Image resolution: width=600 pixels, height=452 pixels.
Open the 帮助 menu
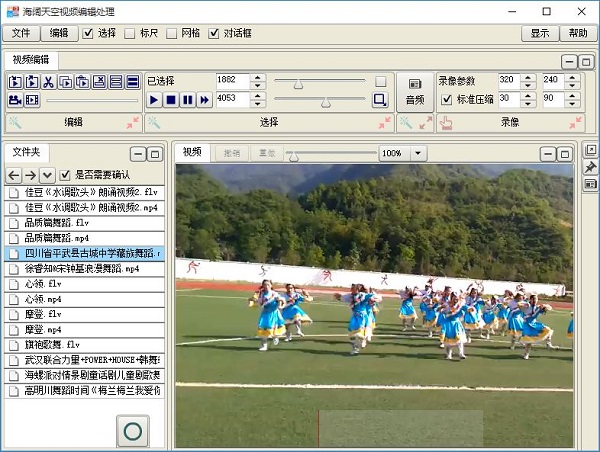click(x=578, y=33)
